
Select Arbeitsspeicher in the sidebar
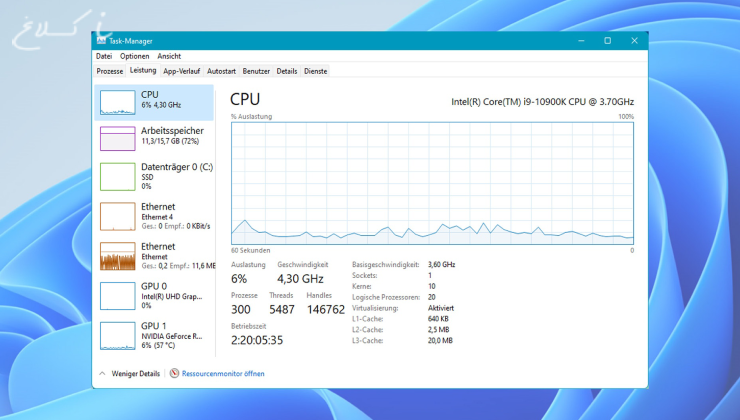[x=154, y=138]
